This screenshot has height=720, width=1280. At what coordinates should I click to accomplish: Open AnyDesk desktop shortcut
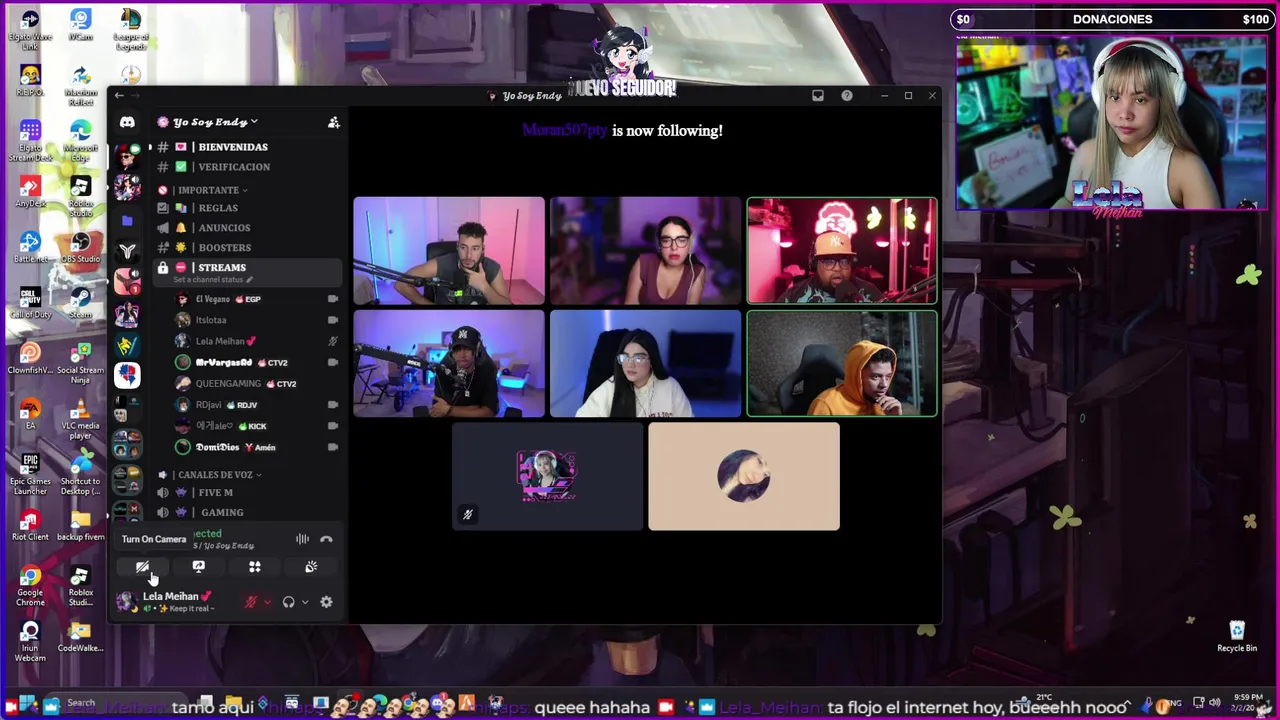30,192
